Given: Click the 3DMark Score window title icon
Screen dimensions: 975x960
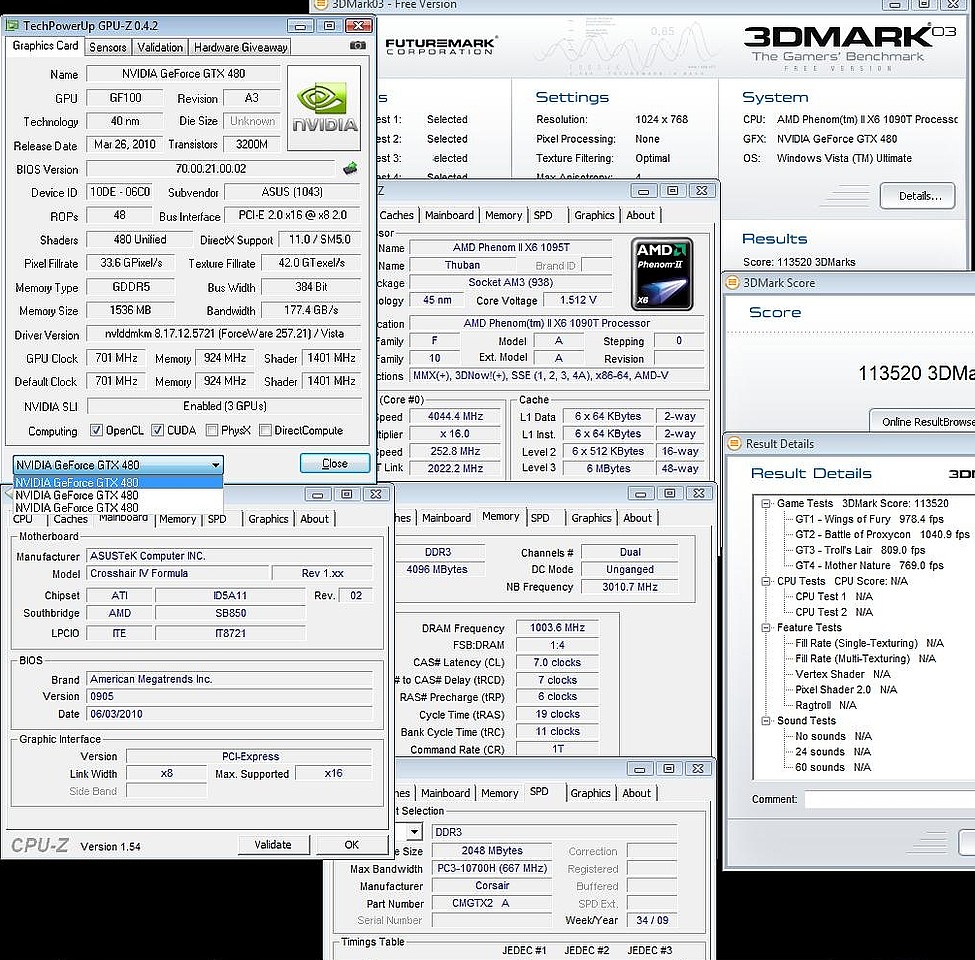Looking at the screenshot, I should click(733, 282).
